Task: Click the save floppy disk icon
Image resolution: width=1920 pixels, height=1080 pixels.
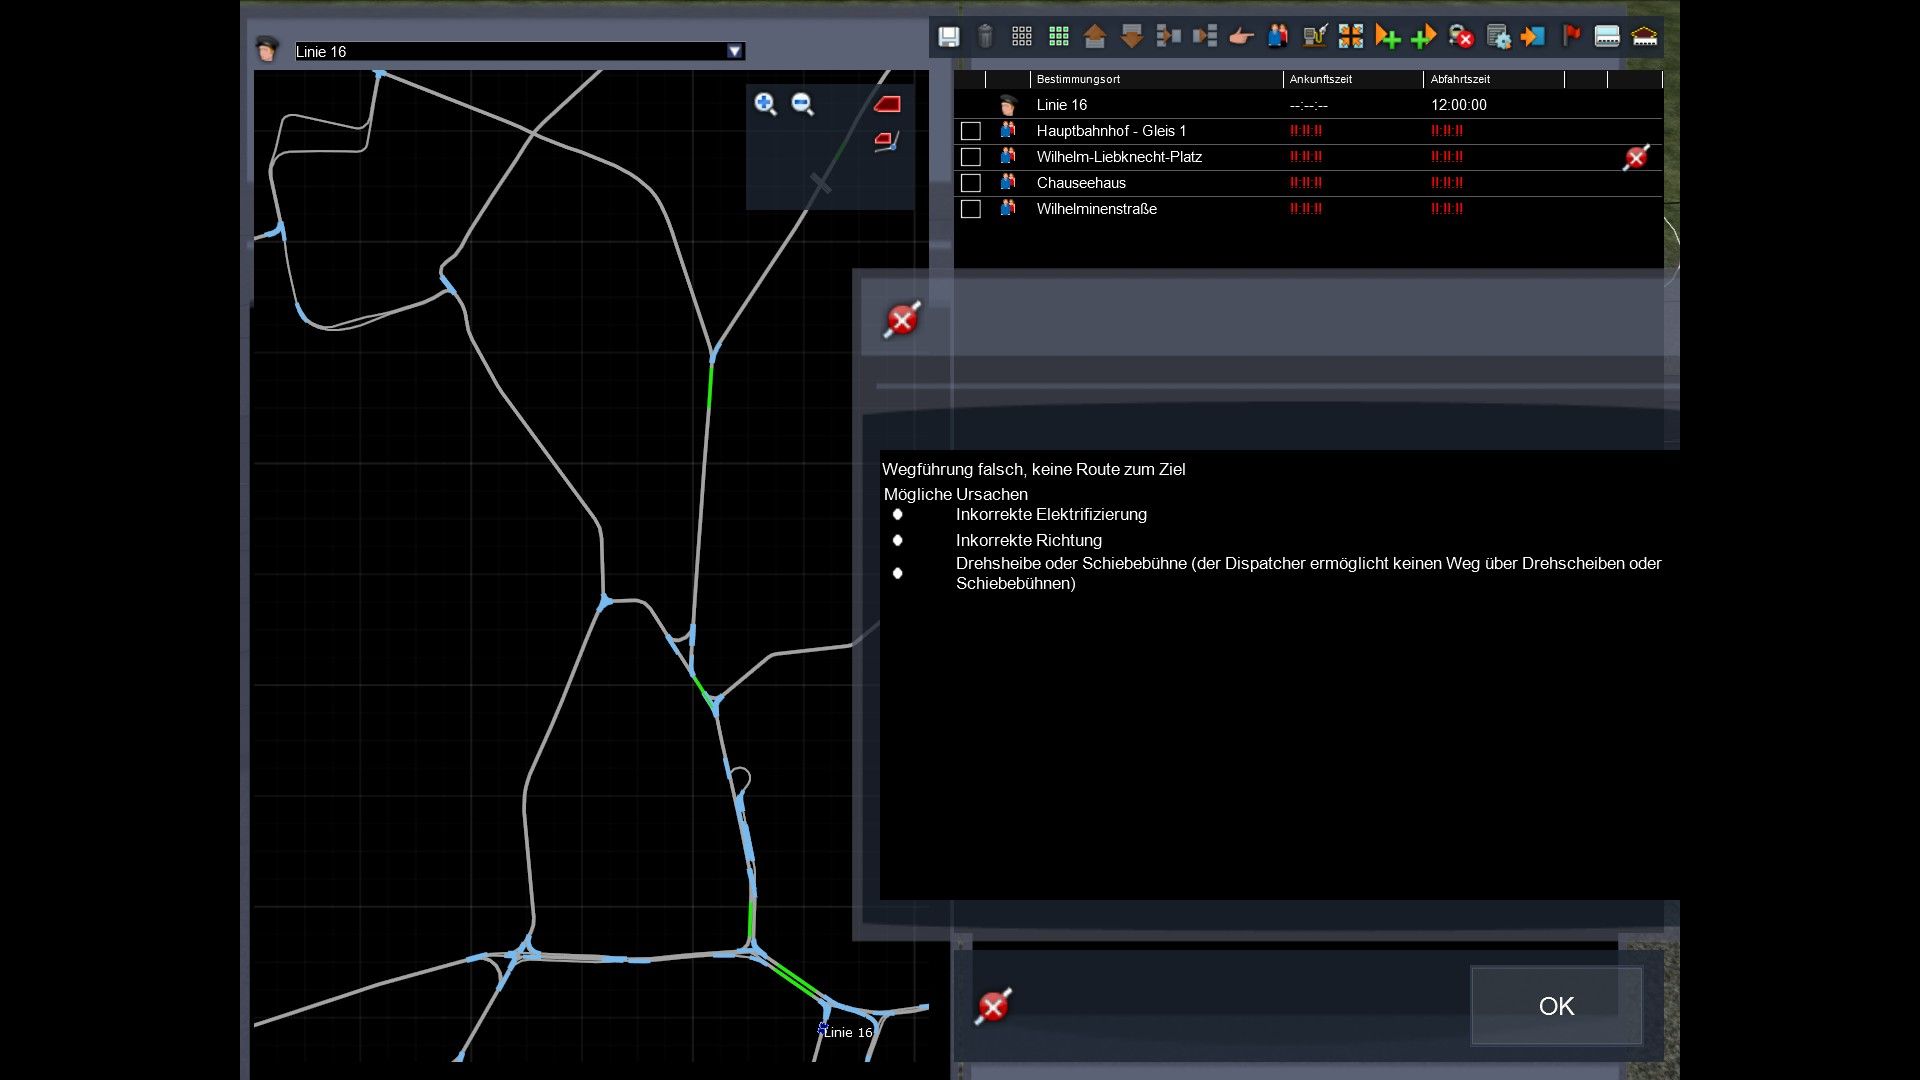Action: (948, 37)
